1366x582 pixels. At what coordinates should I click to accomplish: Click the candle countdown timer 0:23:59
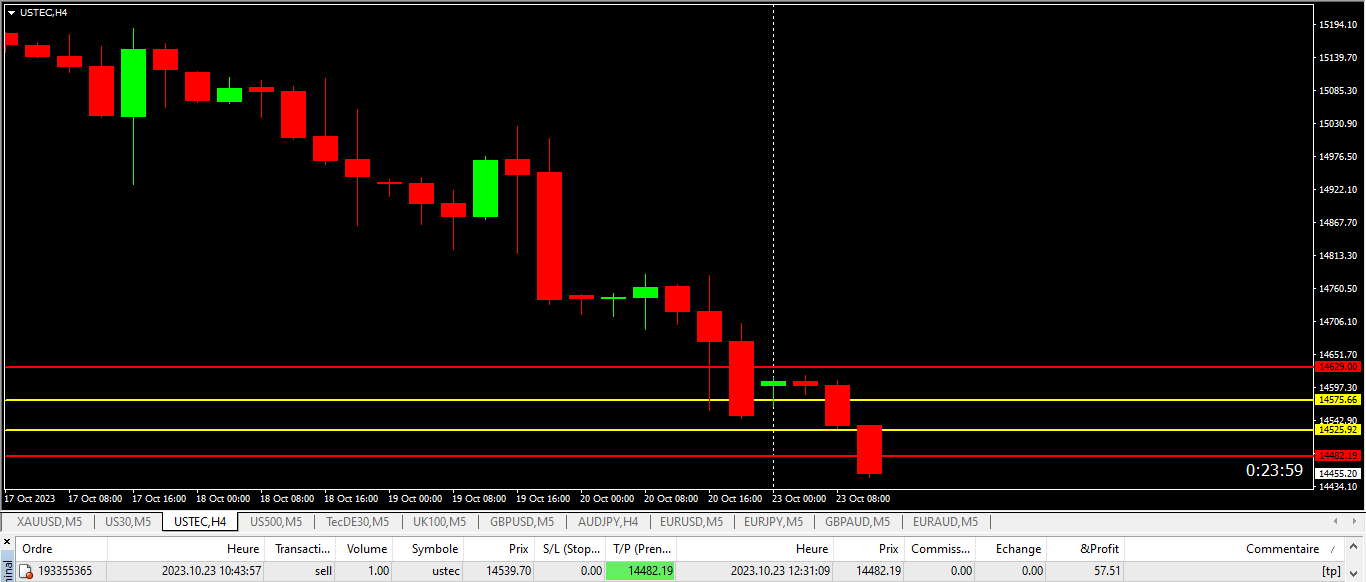tap(1274, 470)
